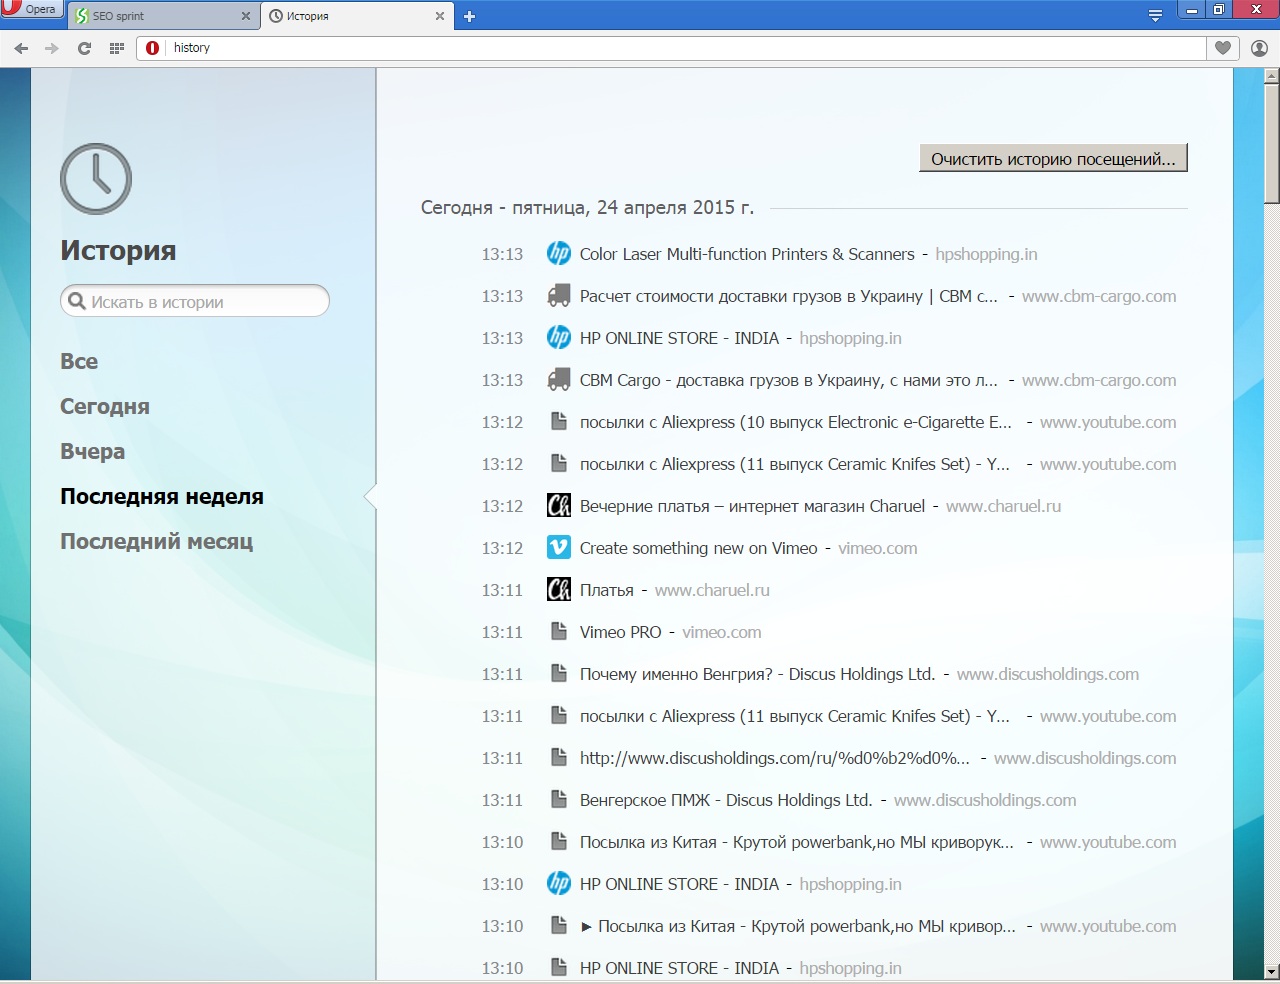Open Create something new on Vimeo entry
The image size is (1280, 984).
coord(698,548)
